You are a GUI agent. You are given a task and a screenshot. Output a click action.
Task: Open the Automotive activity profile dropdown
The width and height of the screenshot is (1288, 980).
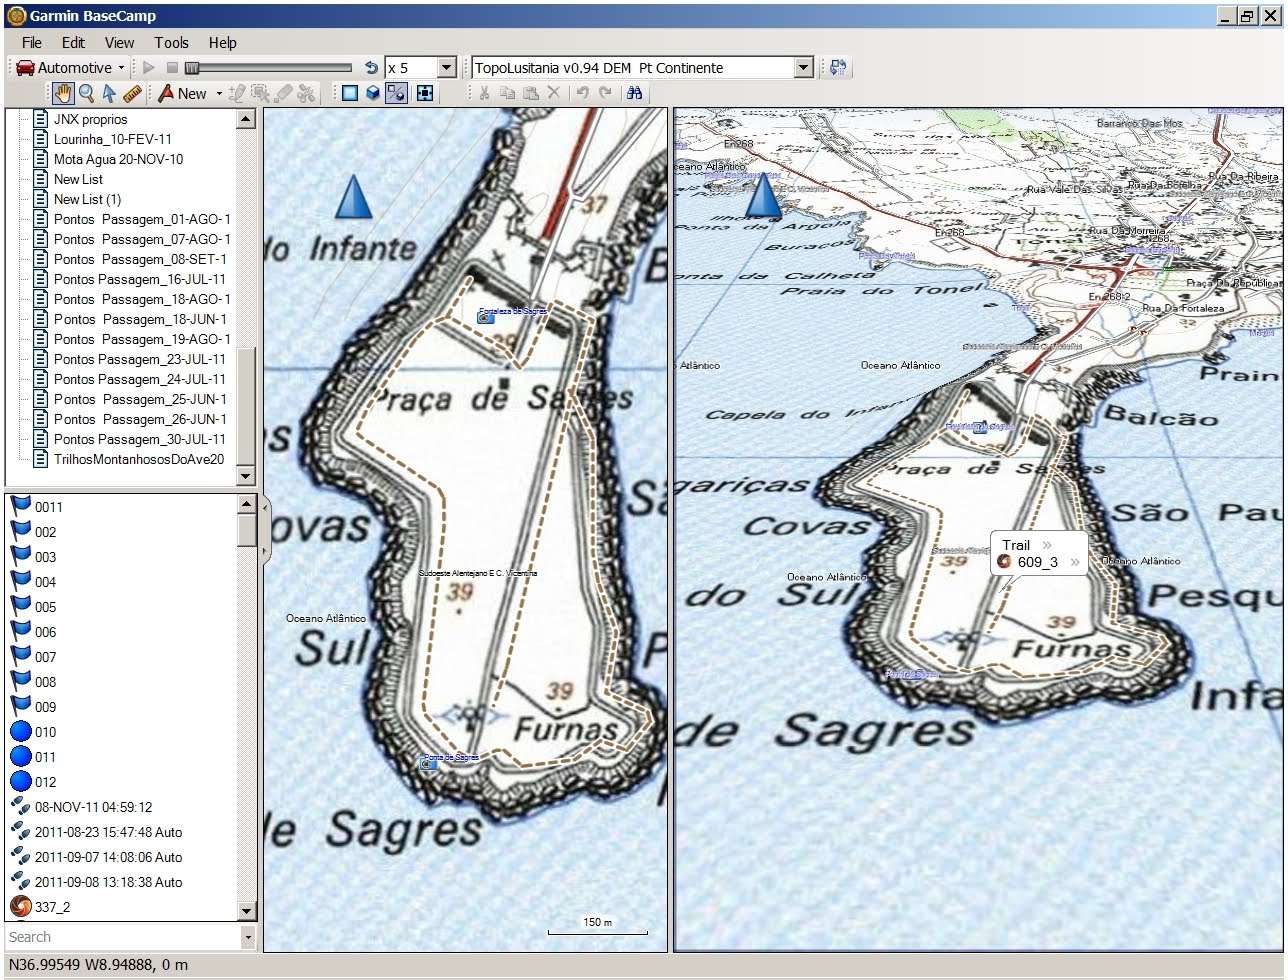pos(122,67)
